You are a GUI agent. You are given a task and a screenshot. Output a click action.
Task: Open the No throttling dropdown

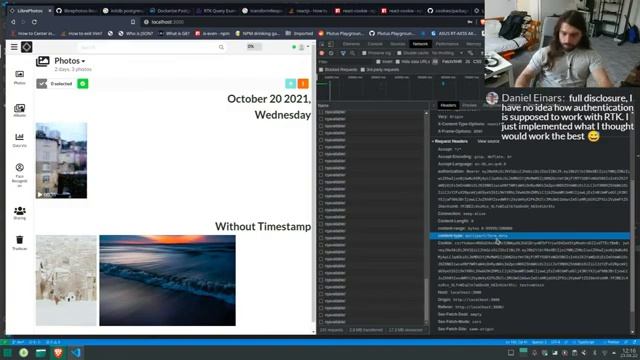447,53
